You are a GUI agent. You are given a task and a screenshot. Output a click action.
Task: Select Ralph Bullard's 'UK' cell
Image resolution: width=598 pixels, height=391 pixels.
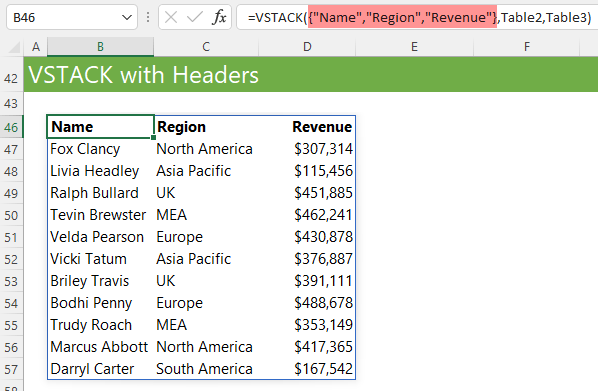206,193
